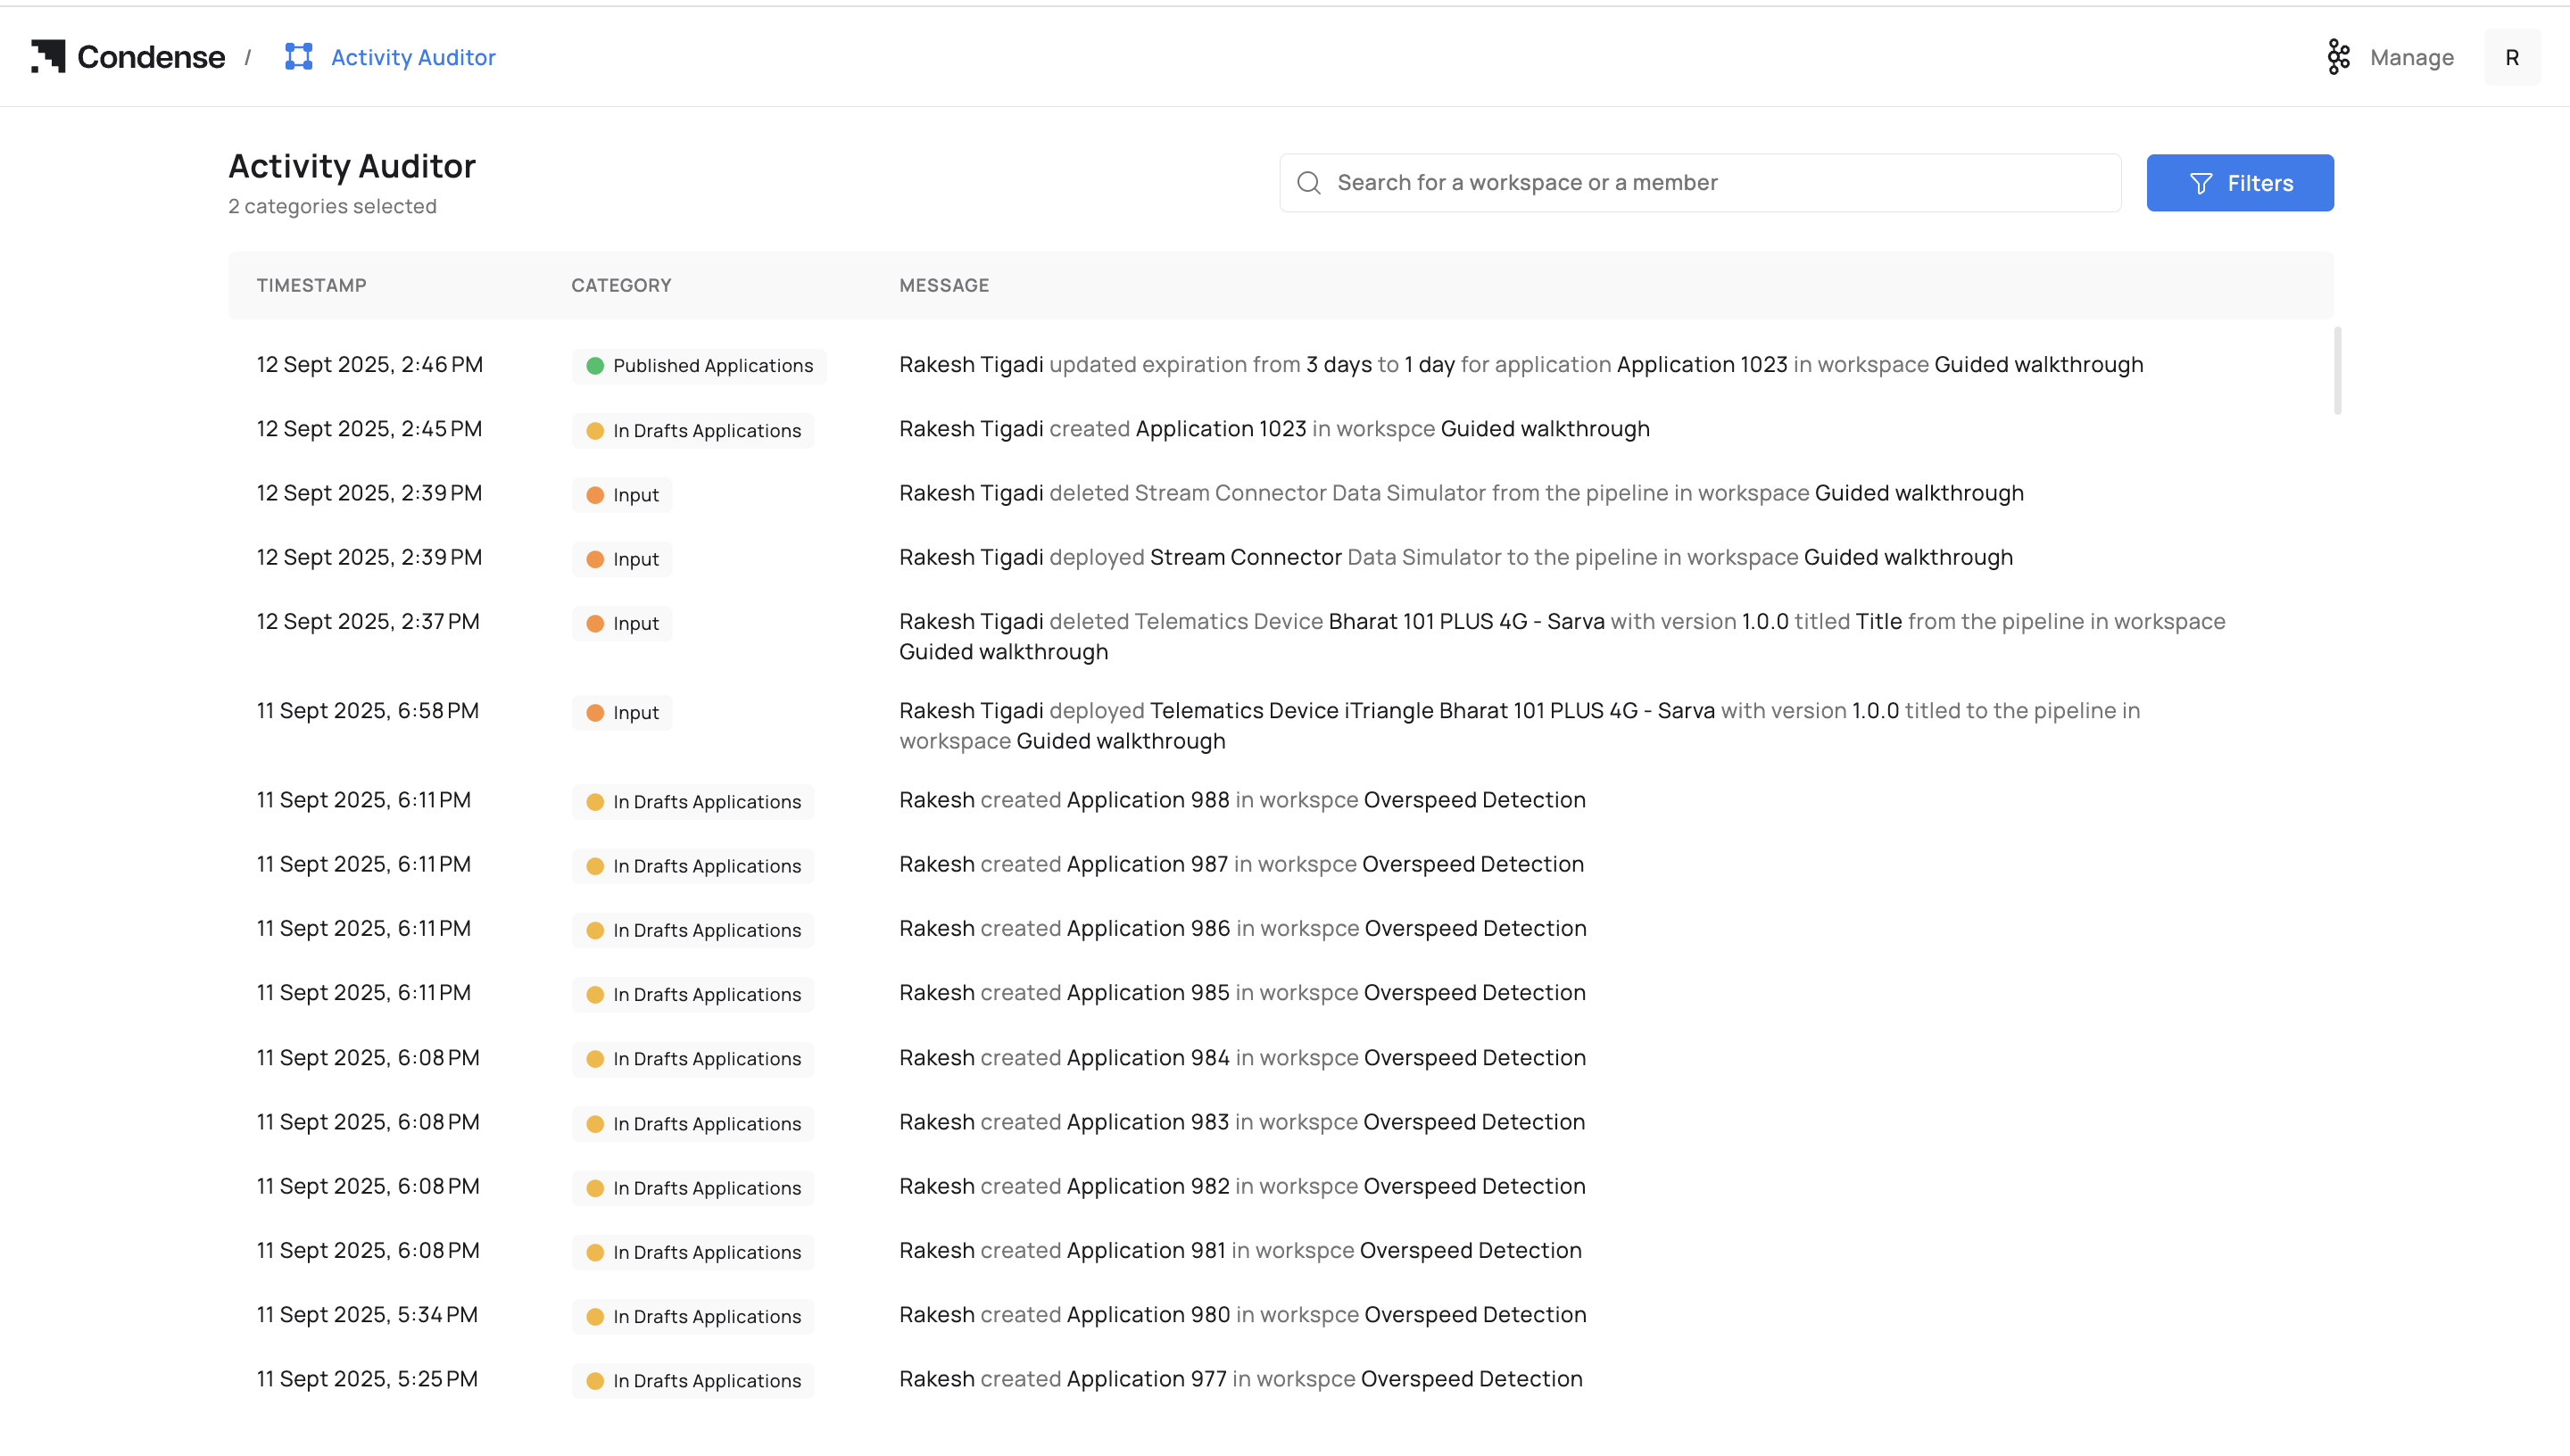Screen dimensions: 2570x1456
Task: Open the Activity Auditor breadcrumb link
Action: (413, 58)
